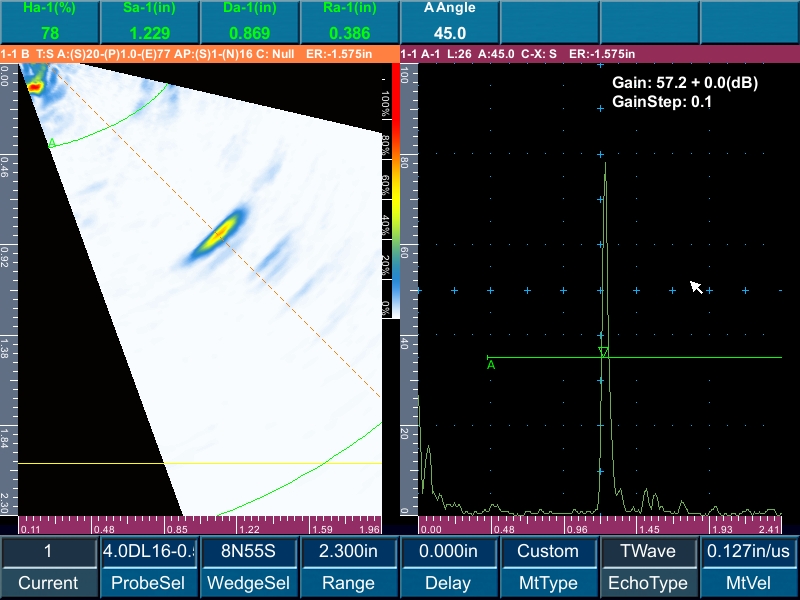Select the EchoType TWave setting
800x600 pixels.
(648, 551)
